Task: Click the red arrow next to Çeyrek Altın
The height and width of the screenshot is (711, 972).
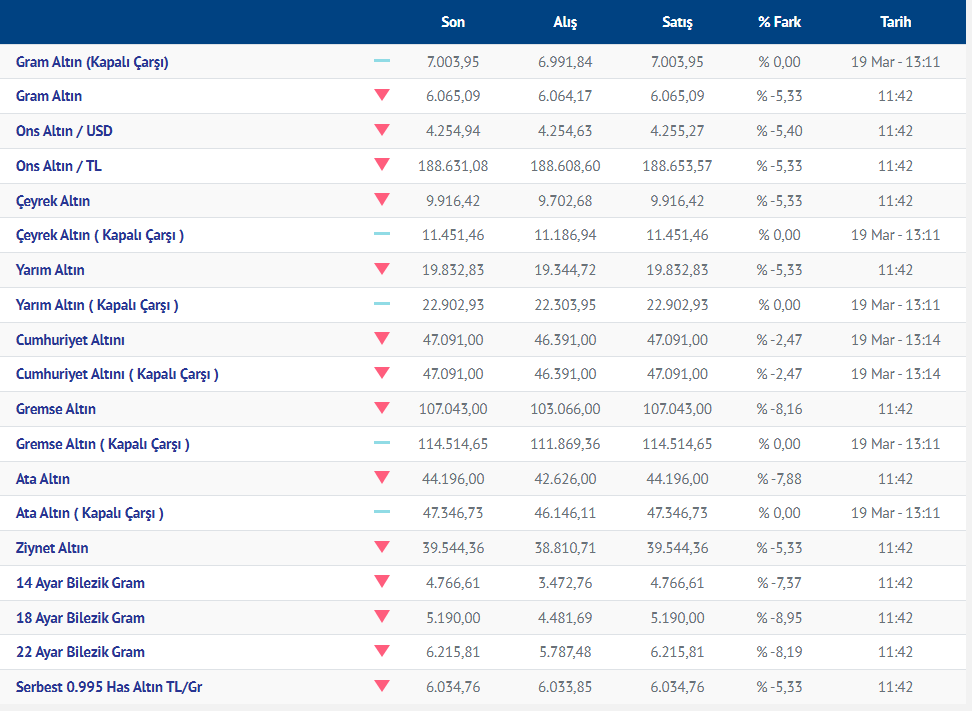Action: (x=381, y=200)
